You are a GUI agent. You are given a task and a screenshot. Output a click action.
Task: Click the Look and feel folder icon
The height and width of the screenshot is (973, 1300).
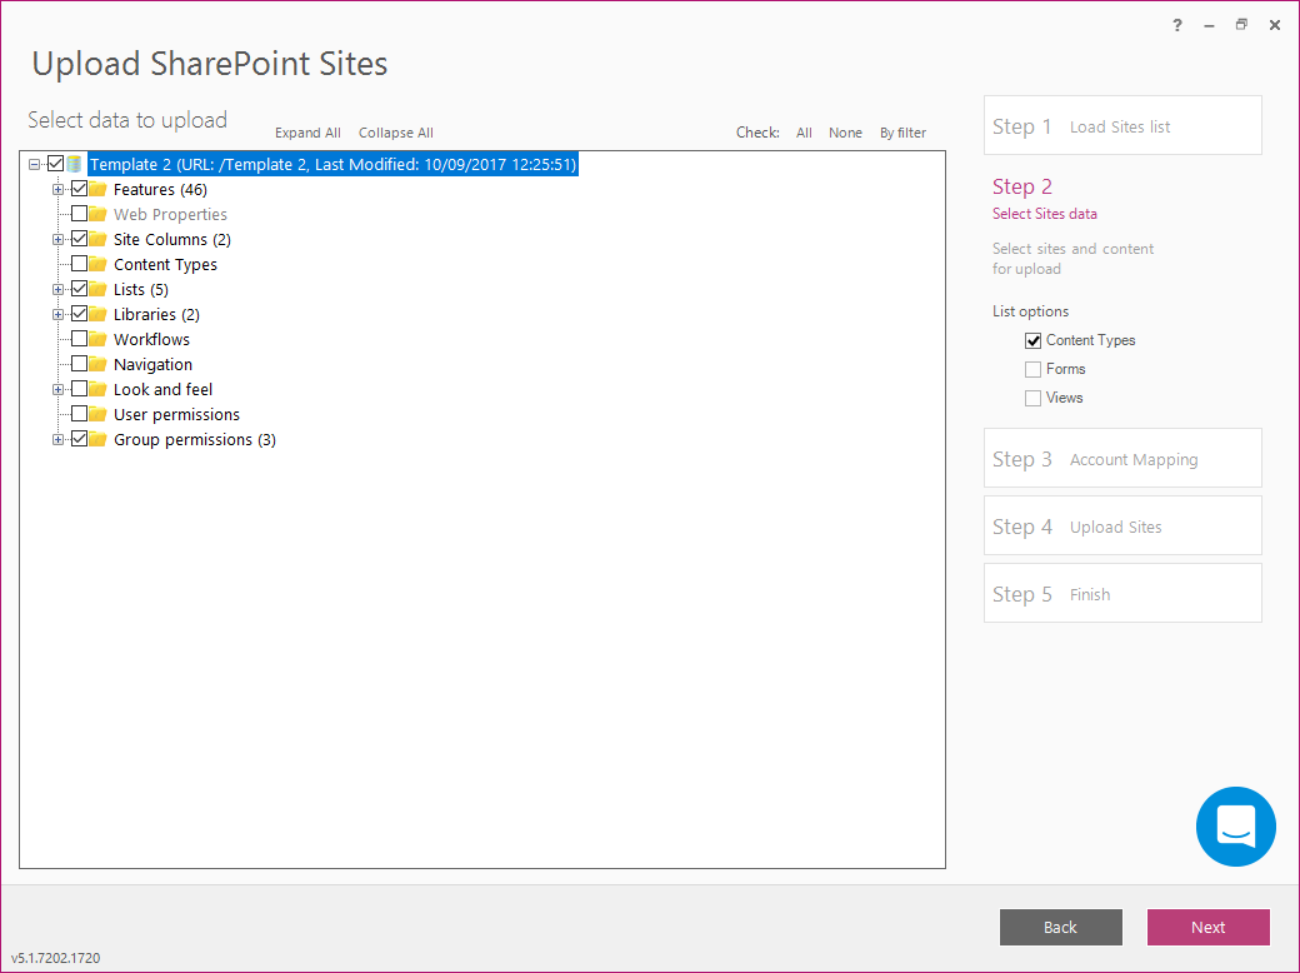[x=98, y=389]
